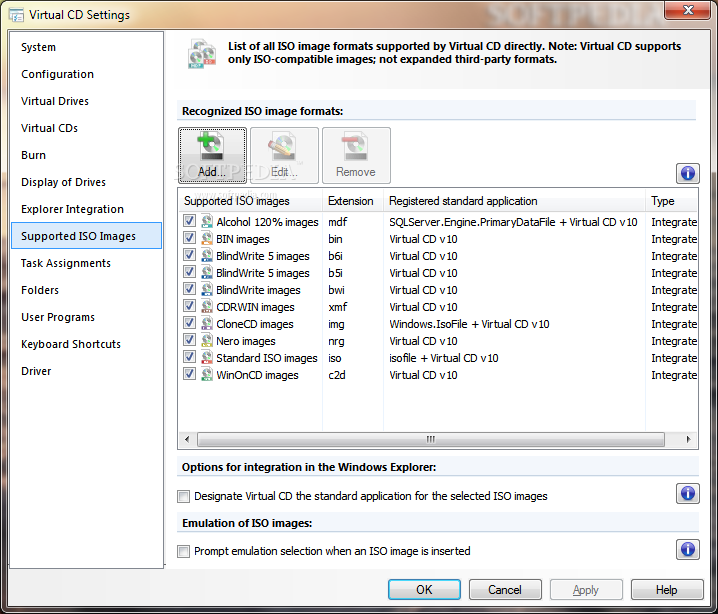Click the Nero images file icon
This screenshot has height=614, width=718.
pos(207,341)
